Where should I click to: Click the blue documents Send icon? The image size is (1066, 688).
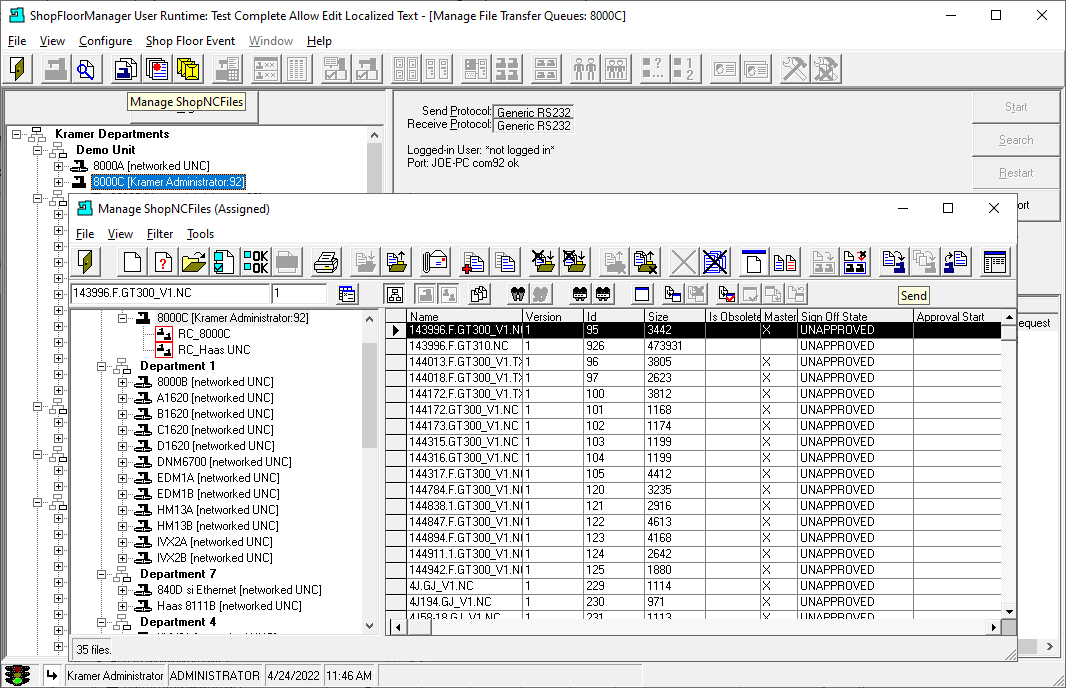(x=893, y=262)
